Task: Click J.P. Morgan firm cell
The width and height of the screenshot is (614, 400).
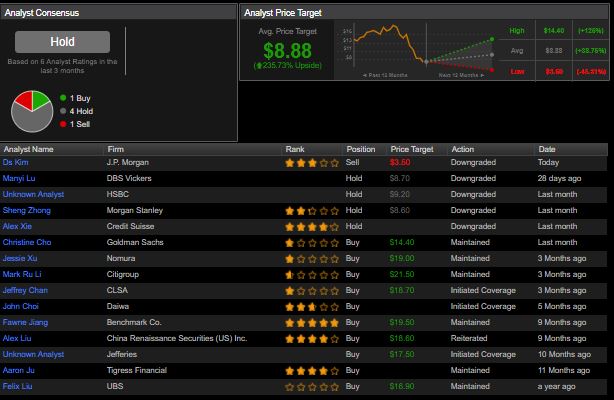Action: point(128,162)
